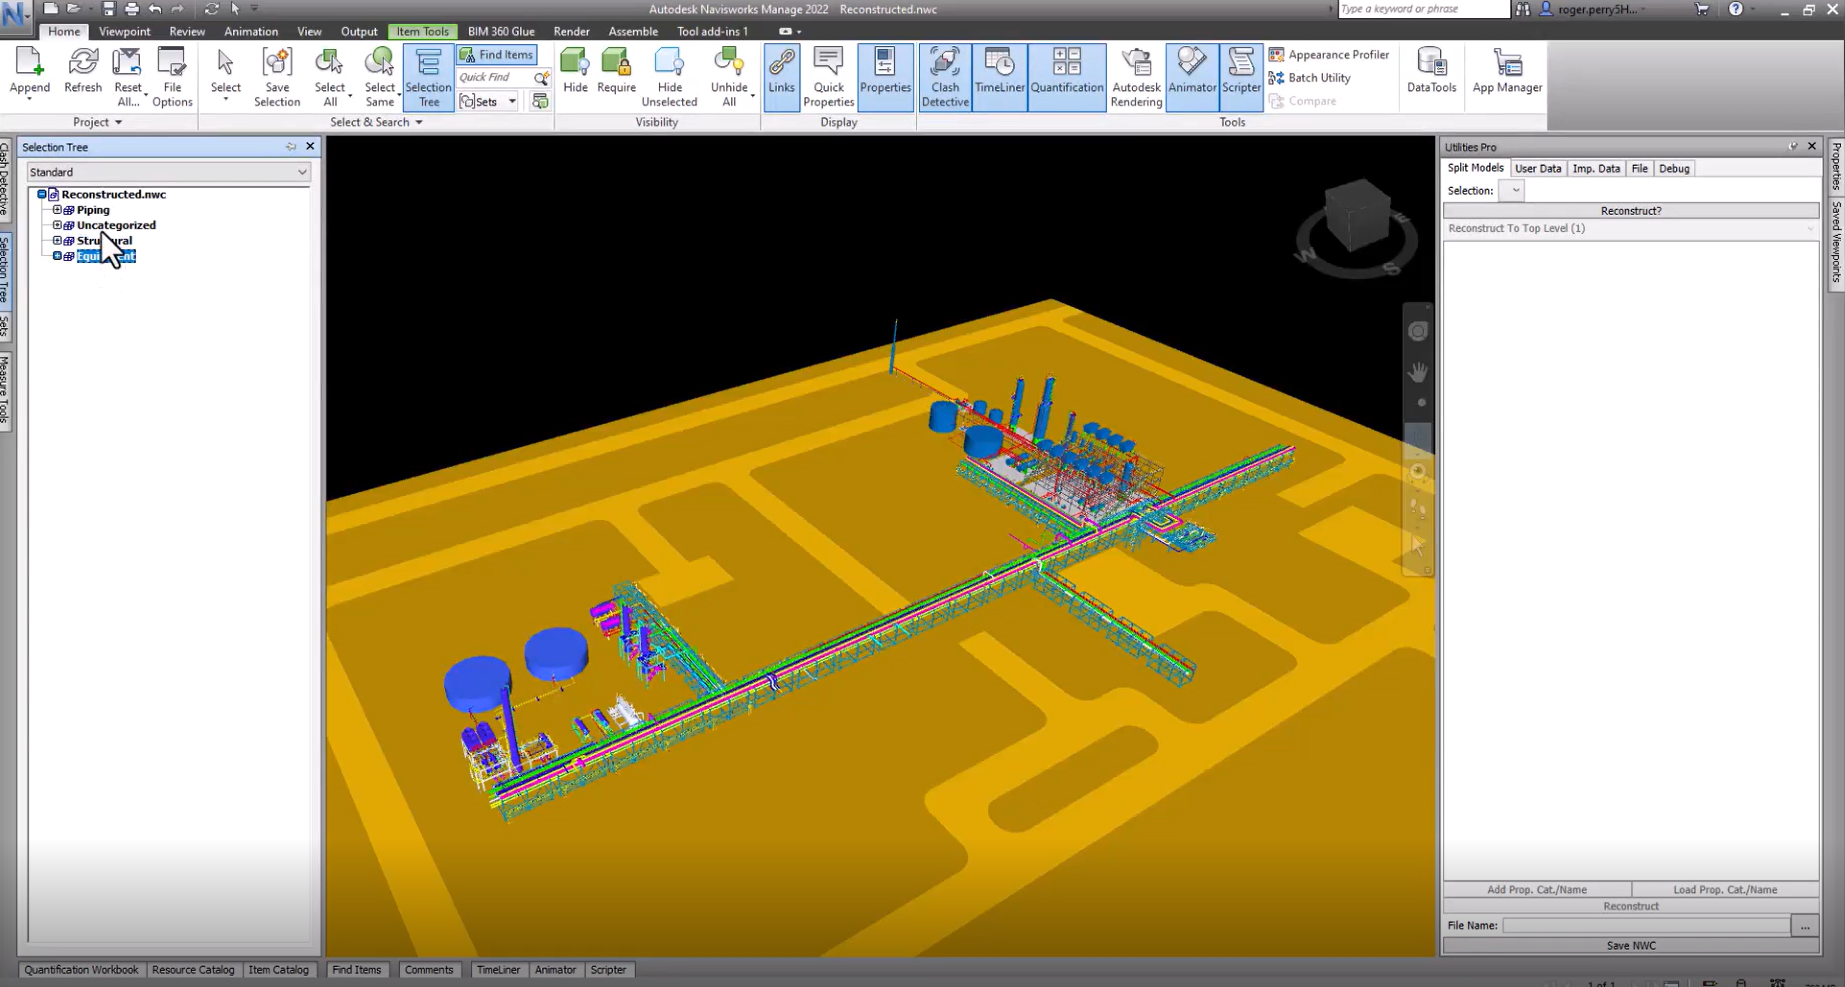Click the file browse ellipsis button

(1805, 926)
